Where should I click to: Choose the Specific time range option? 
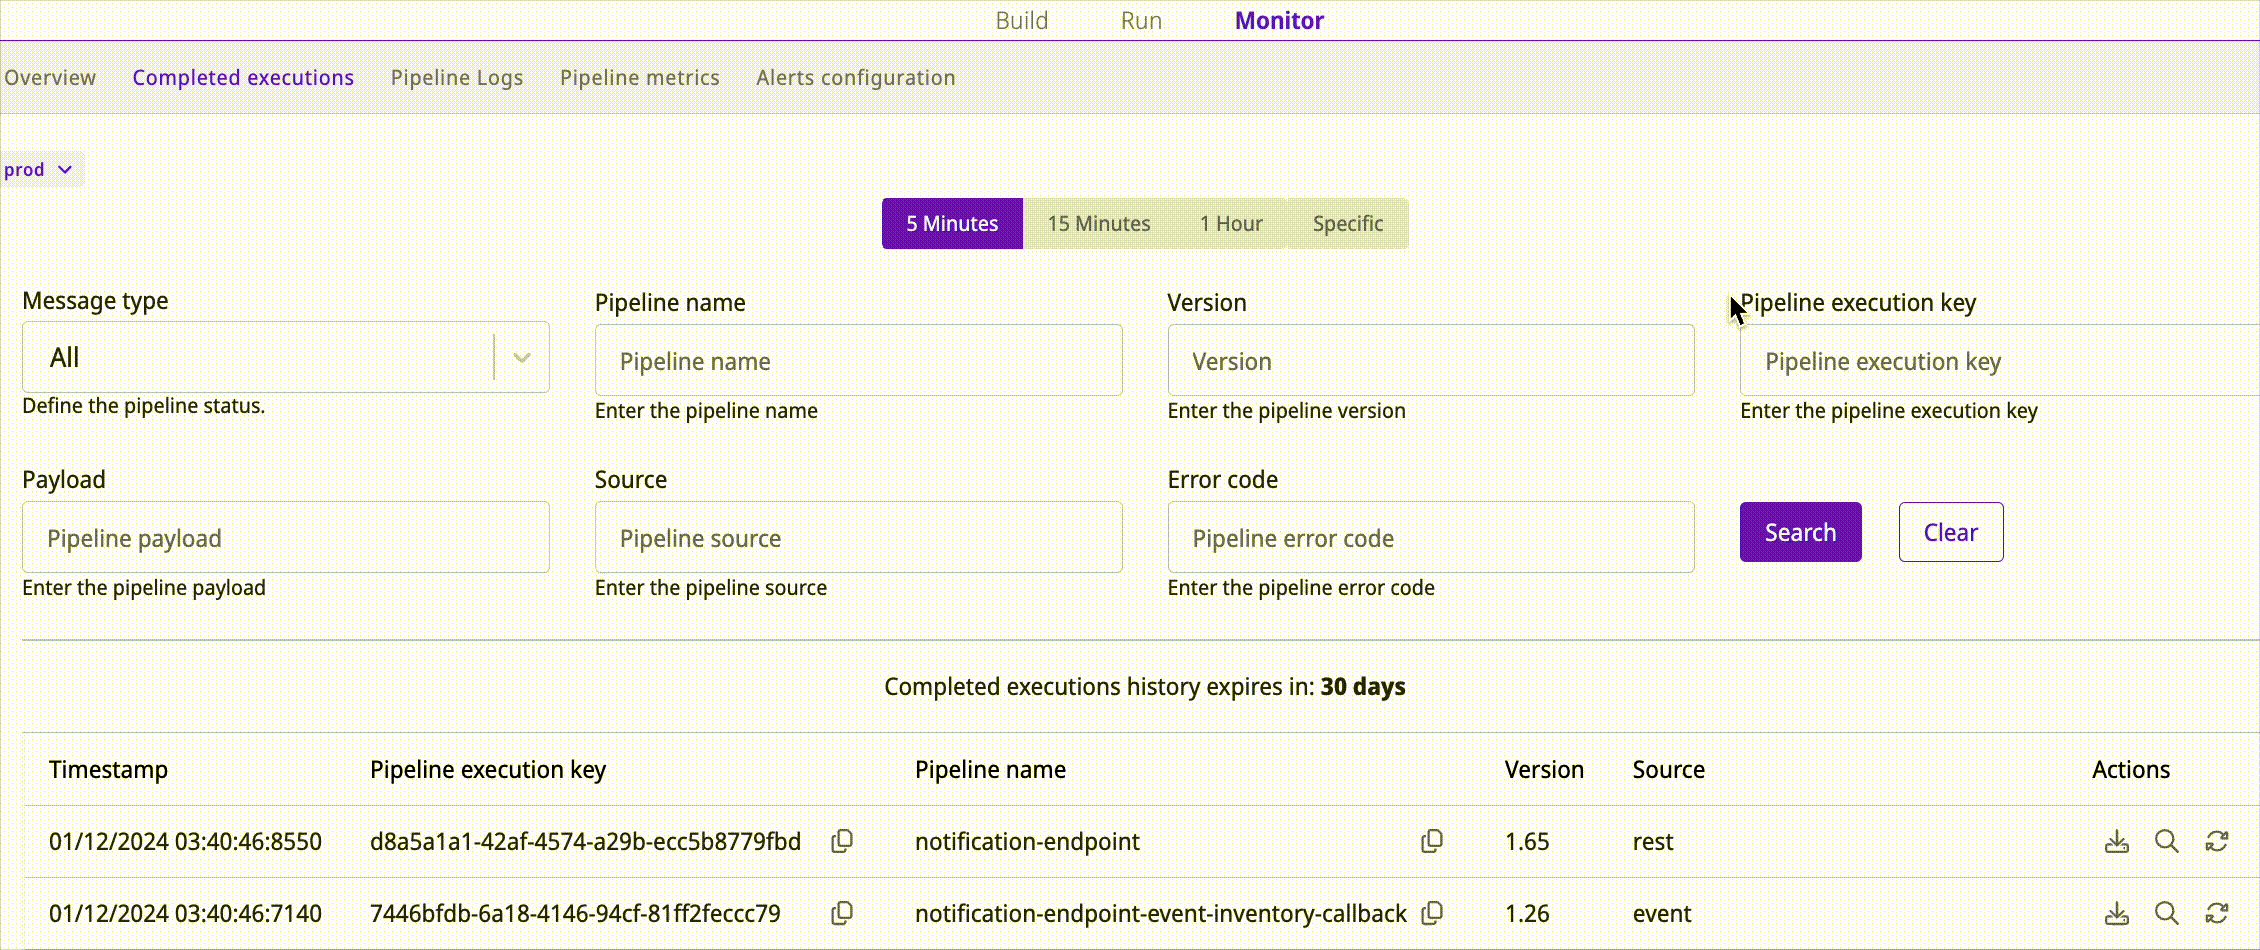[1347, 223]
